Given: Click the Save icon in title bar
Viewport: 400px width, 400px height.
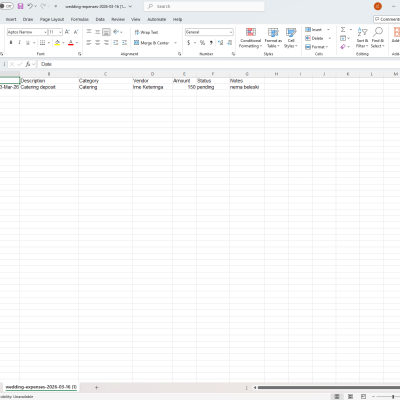Looking at the screenshot, I should pos(20,6).
